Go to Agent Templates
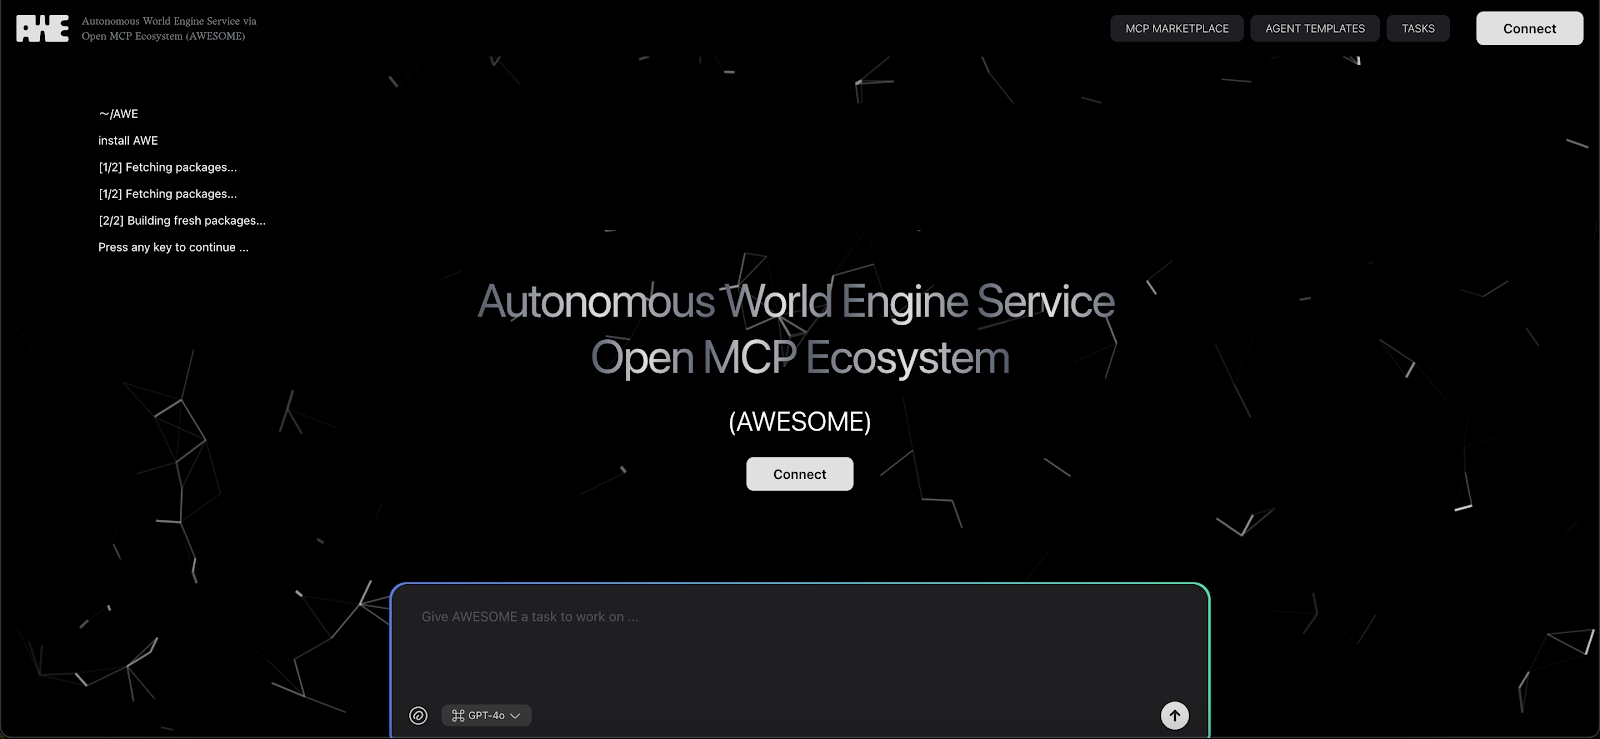Screen dimensions: 1600x739 pos(1315,29)
